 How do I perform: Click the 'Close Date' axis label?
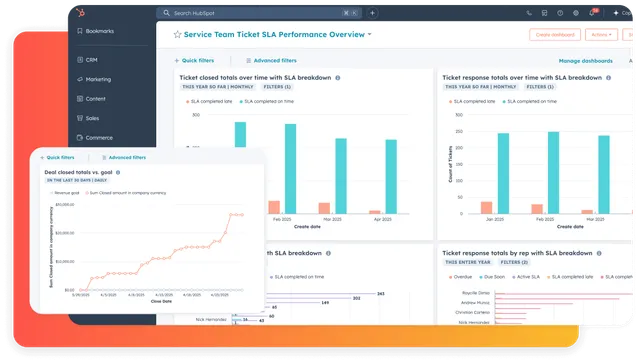click(x=161, y=301)
